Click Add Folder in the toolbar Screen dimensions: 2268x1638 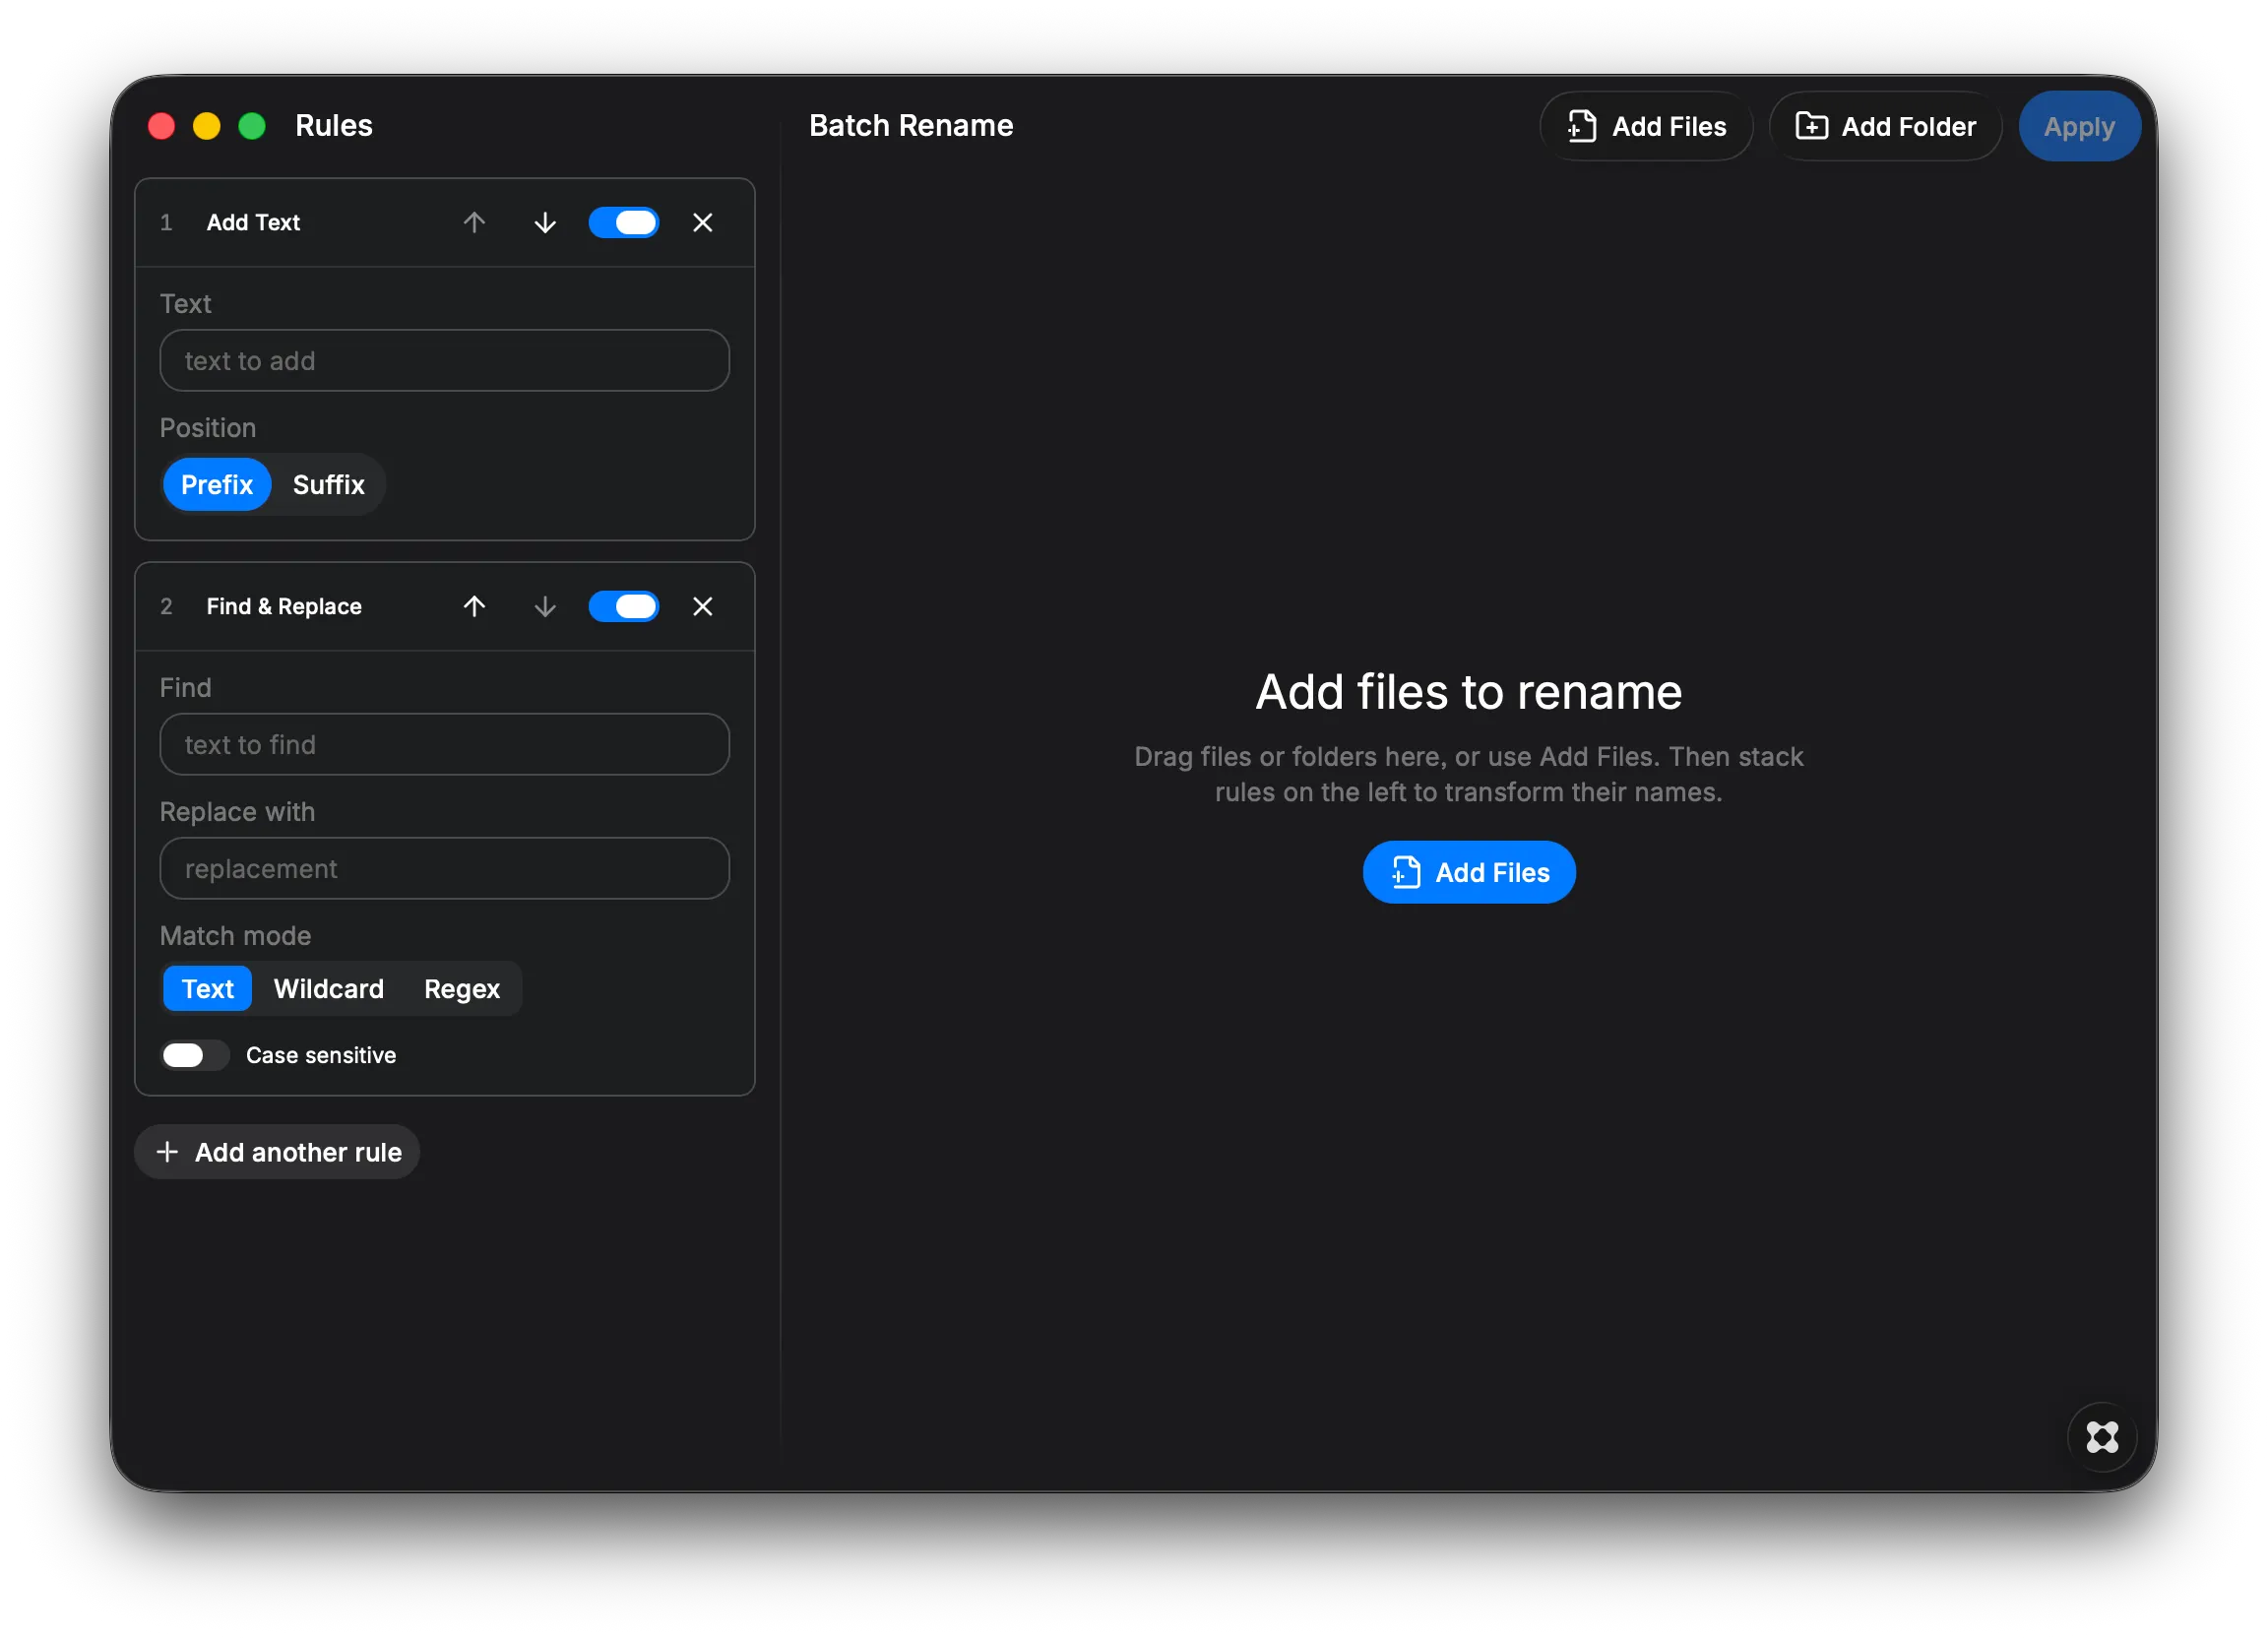pos(1886,126)
